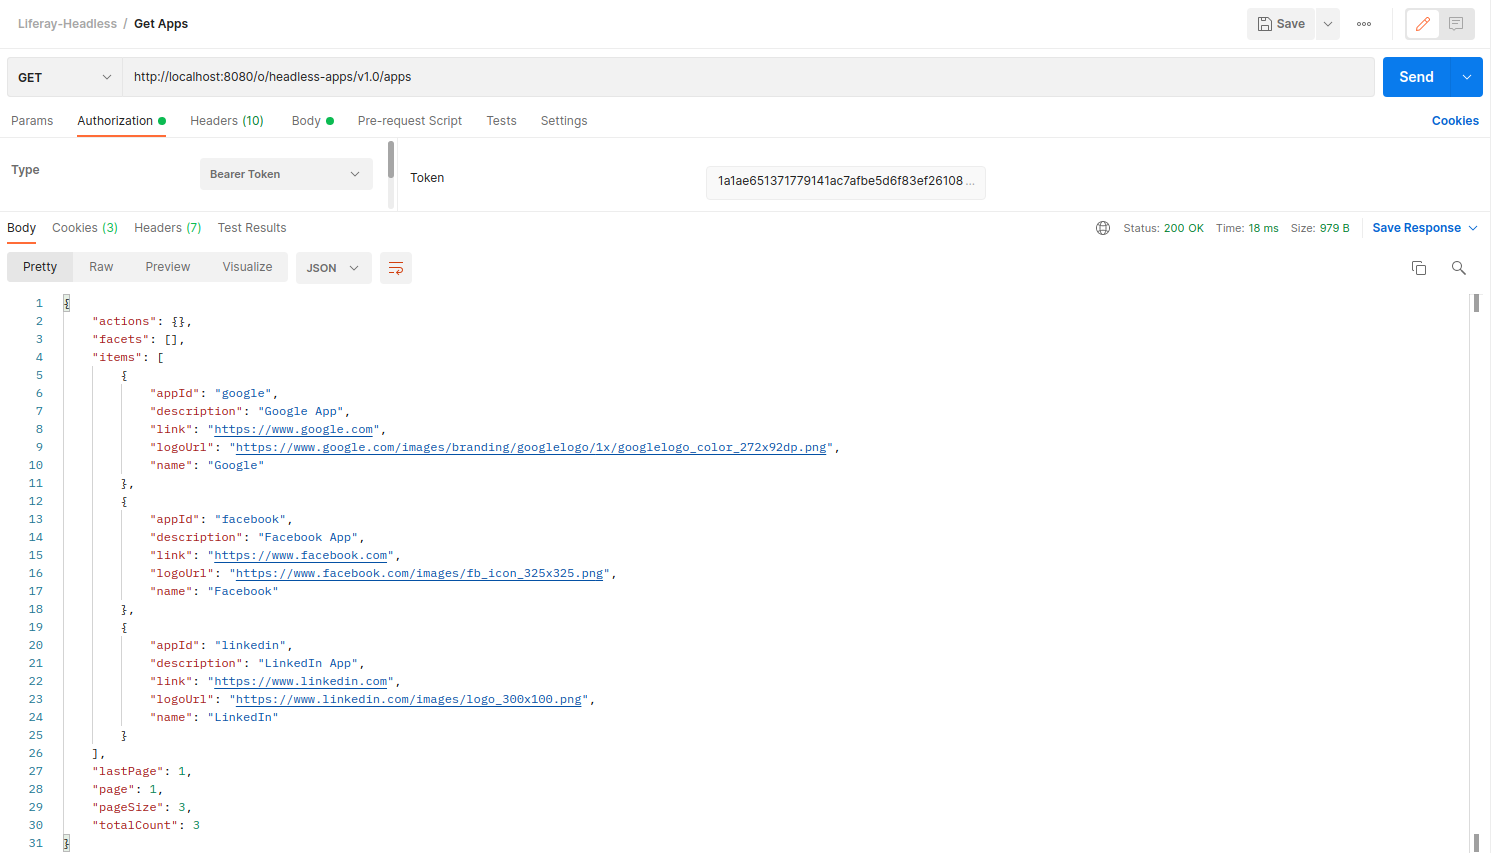Select the response Body tab
Screen dimensions: 1495x853
coord(21,228)
